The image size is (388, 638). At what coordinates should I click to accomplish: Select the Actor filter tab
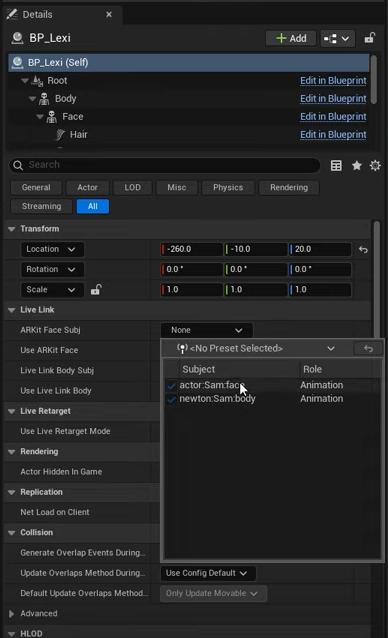[87, 188]
